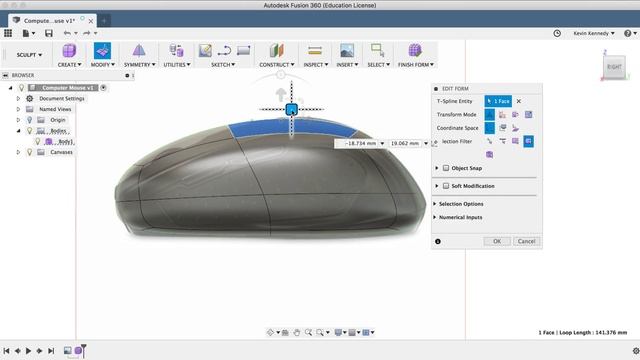Viewport: 640px width, 360px height.
Task: Select the third Selection Filter option
Action: tap(515, 141)
